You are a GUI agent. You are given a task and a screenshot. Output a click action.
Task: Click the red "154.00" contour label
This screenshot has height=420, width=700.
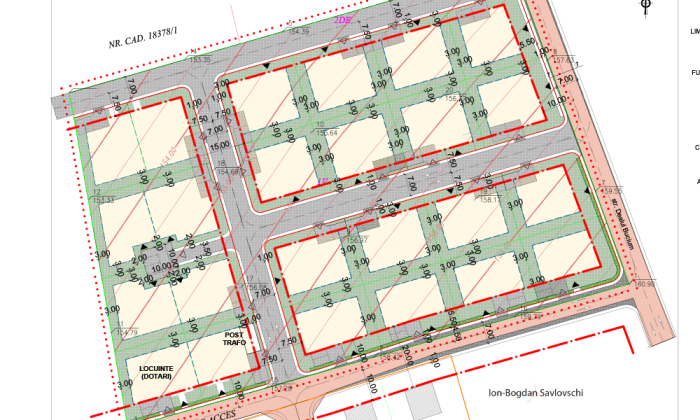(x=168, y=157)
